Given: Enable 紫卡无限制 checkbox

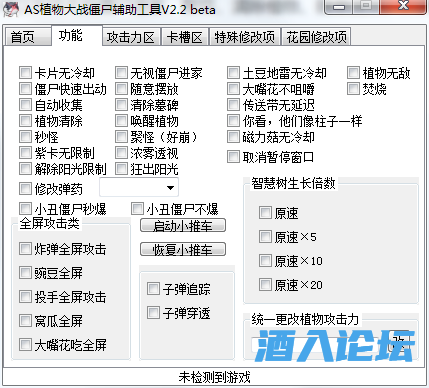Looking at the screenshot, I should pyautogui.click(x=25, y=153).
